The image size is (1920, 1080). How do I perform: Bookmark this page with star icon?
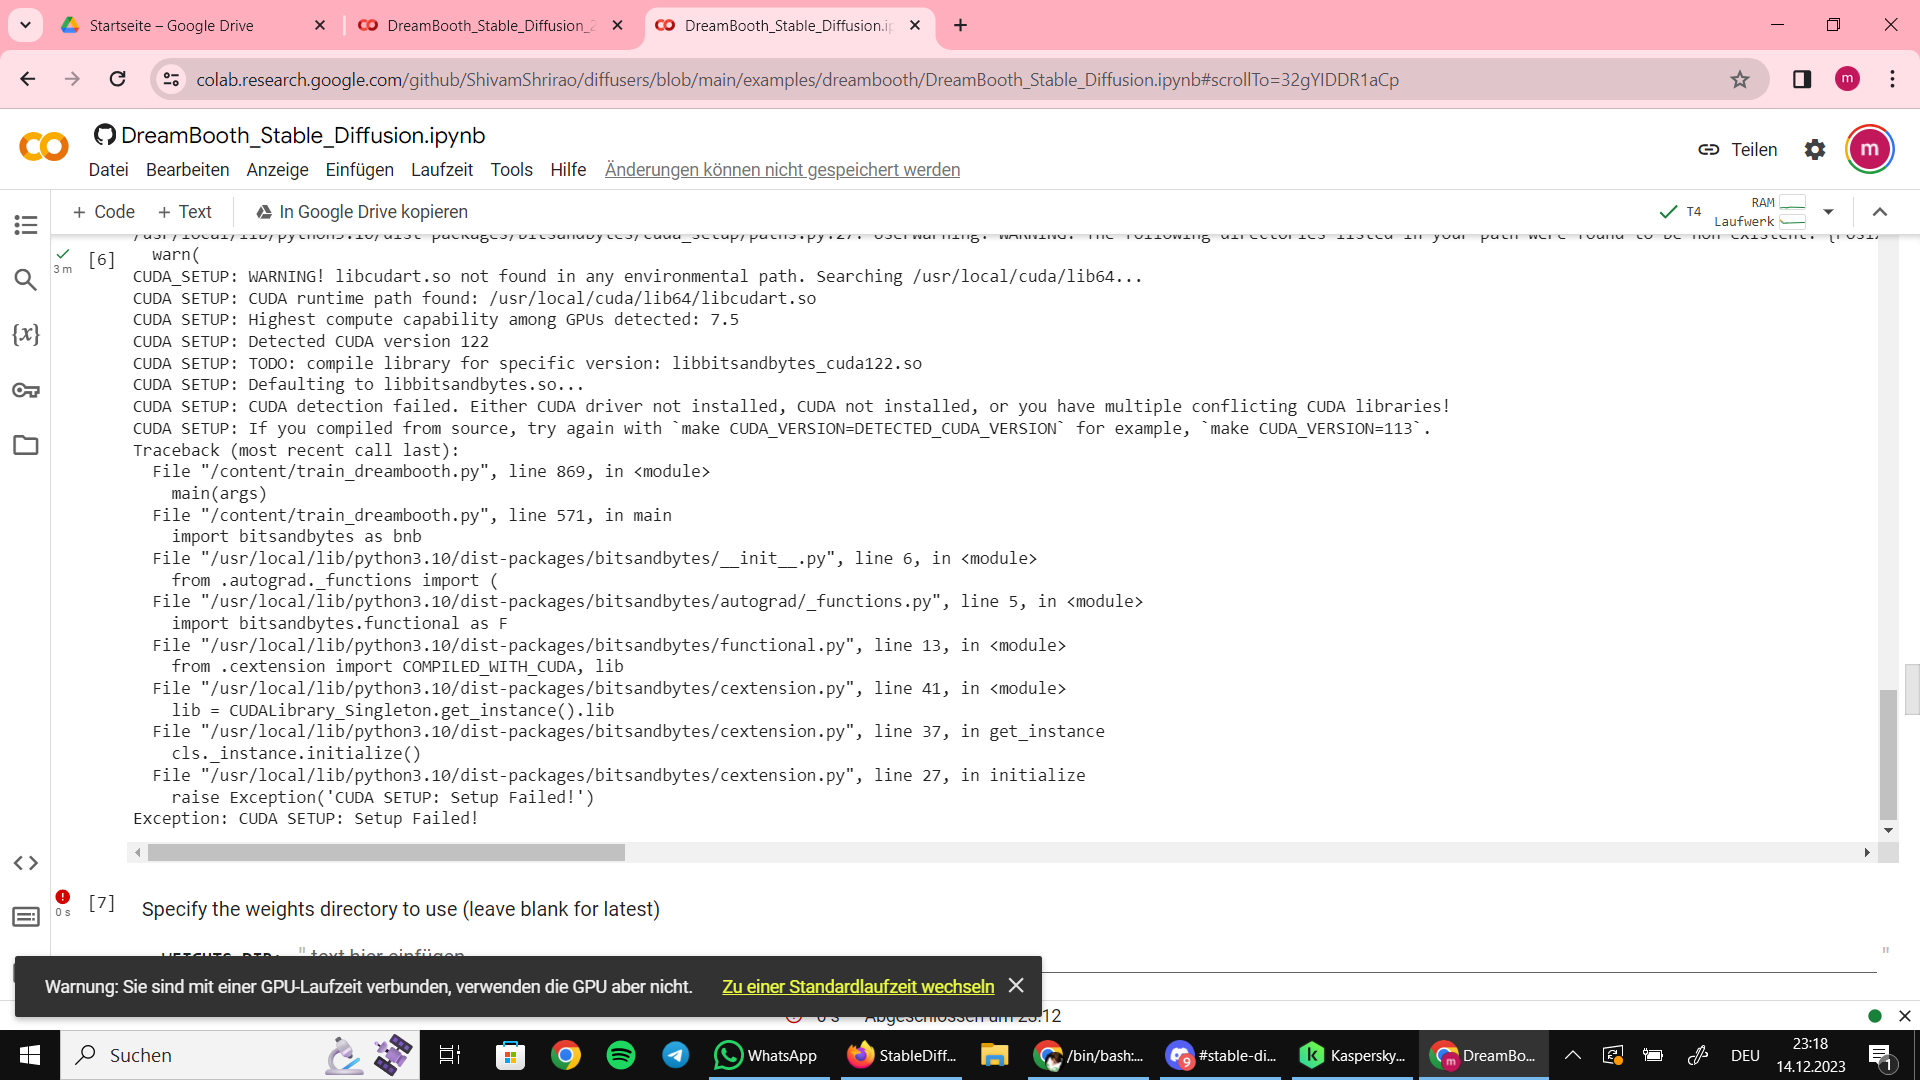click(x=1740, y=80)
